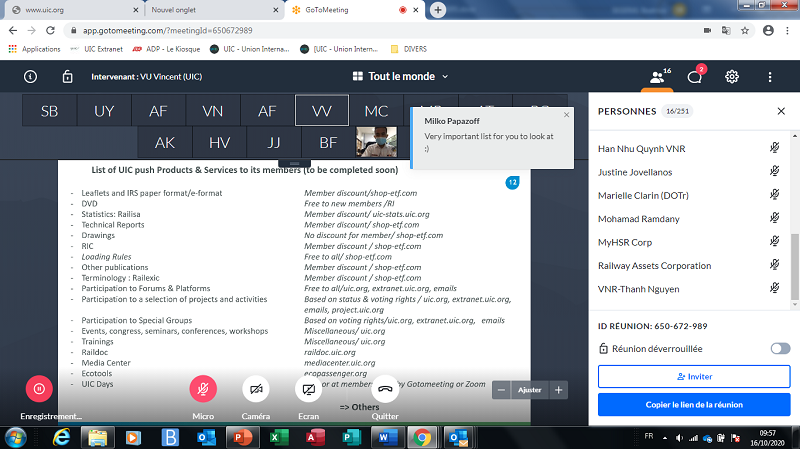The height and width of the screenshot is (449, 800).
Task: Select the SB participant tile
Action: coord(49,110)
